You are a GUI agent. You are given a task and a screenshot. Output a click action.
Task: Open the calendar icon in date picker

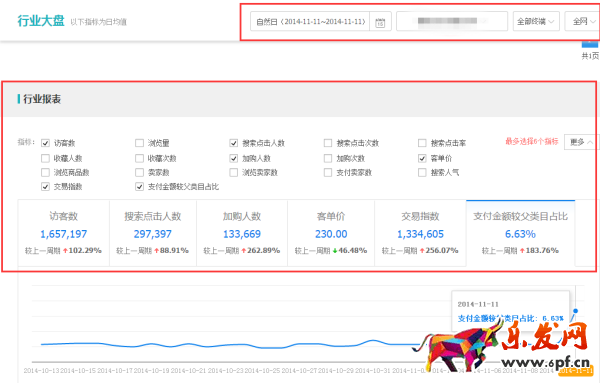pos(380,22)
